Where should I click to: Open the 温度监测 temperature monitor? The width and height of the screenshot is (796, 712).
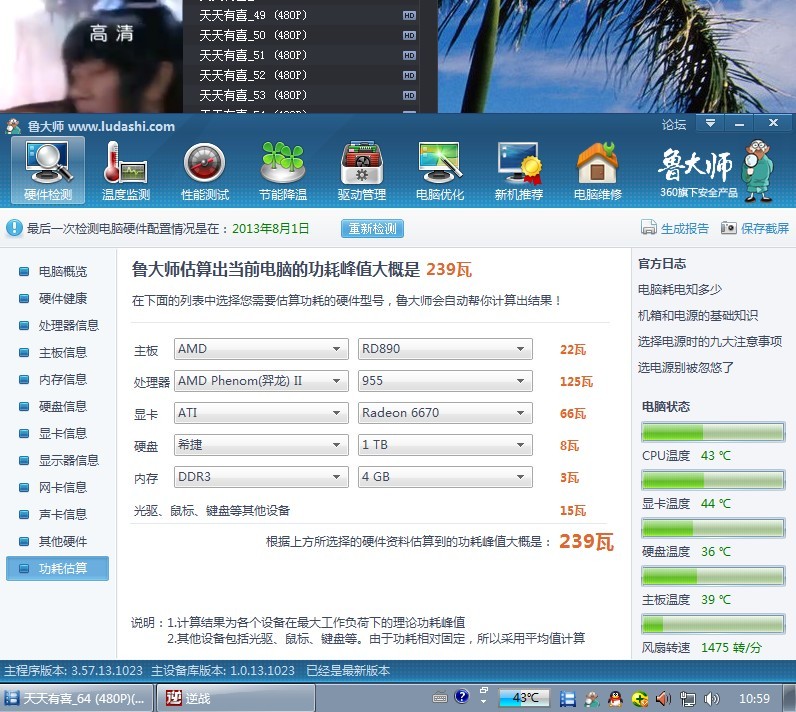pyautogui.click(x=126, y=171)
